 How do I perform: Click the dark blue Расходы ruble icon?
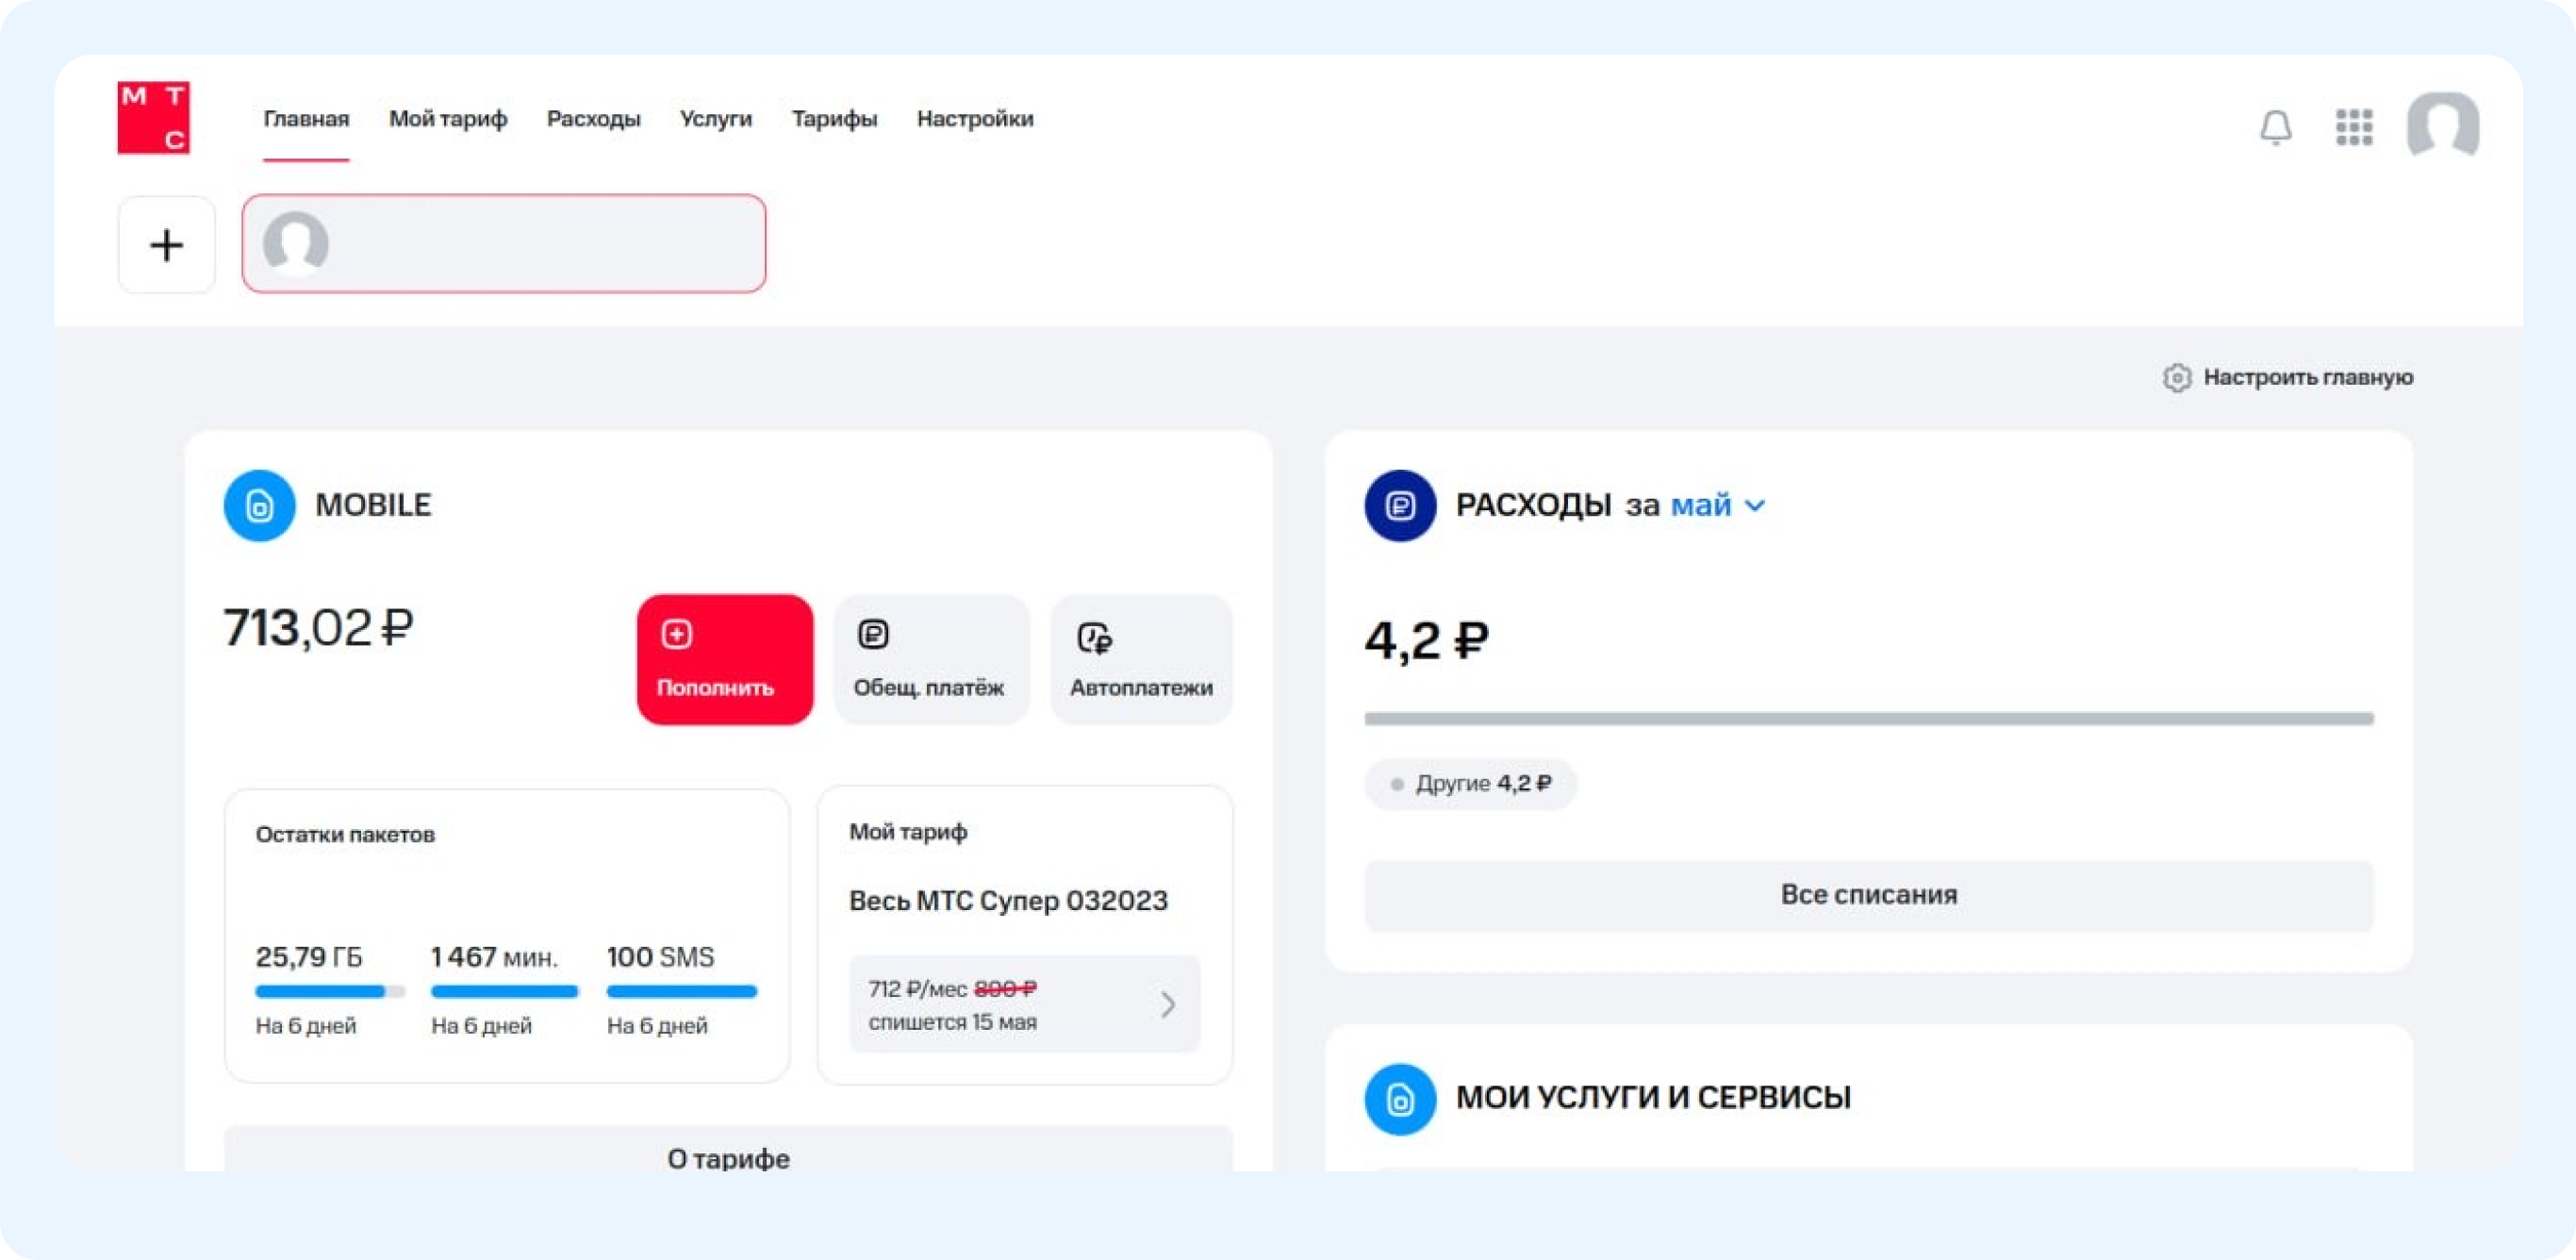pyautogui.click(x=1400, y=505)
